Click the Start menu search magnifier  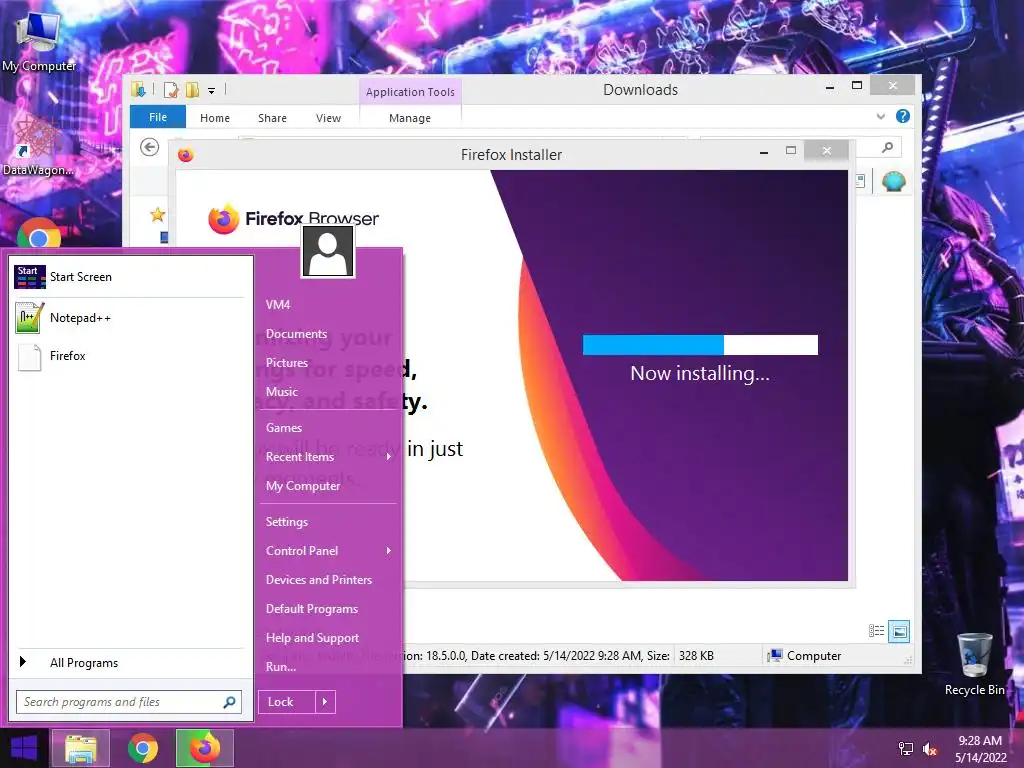(x=229, y=702)
